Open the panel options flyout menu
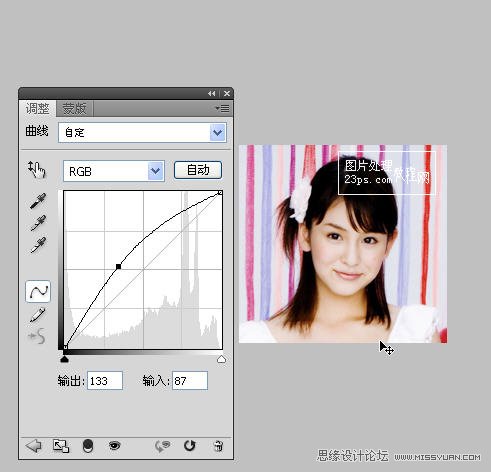This screenshot has width=491, height=472. pos(222,108)
